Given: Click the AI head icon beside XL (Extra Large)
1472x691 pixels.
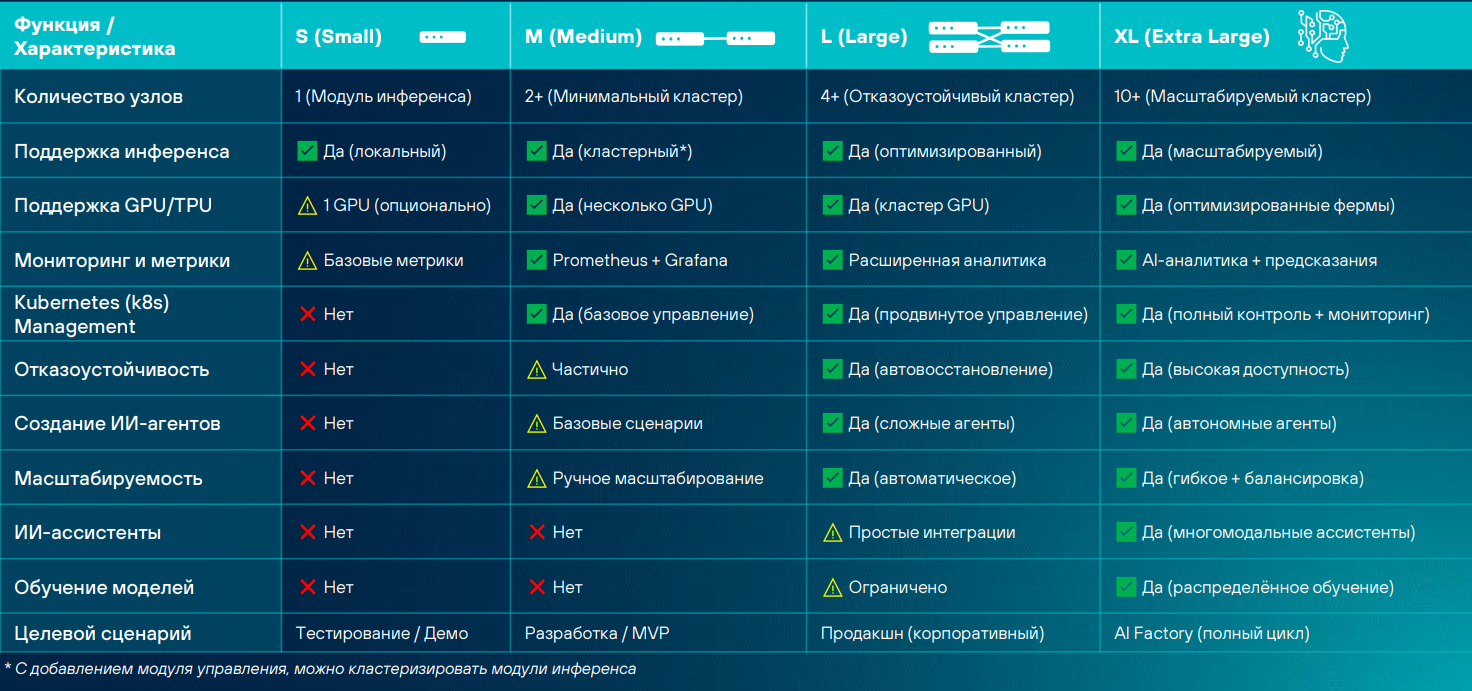Looking at the screenshot, I should 1324,35.
